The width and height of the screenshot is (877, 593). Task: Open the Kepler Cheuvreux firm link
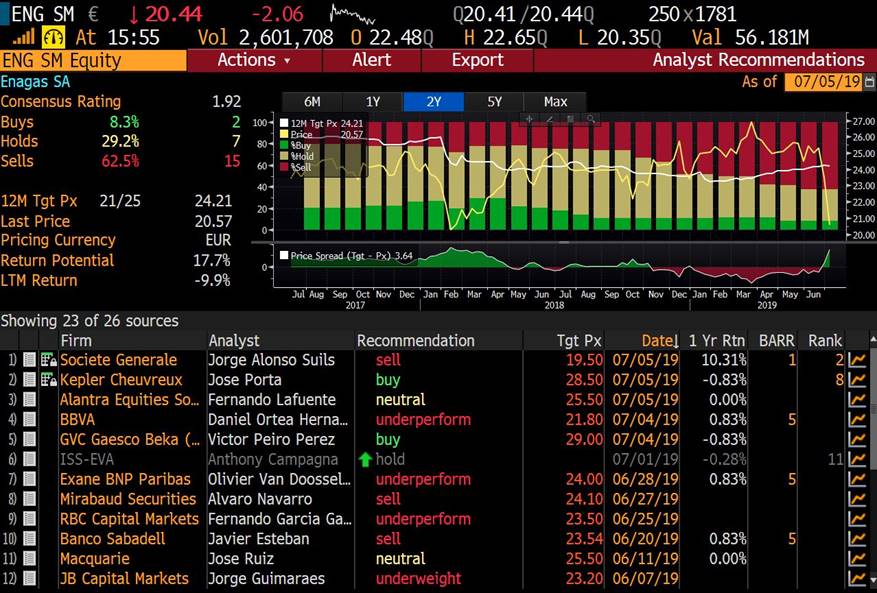coord(121,380)
